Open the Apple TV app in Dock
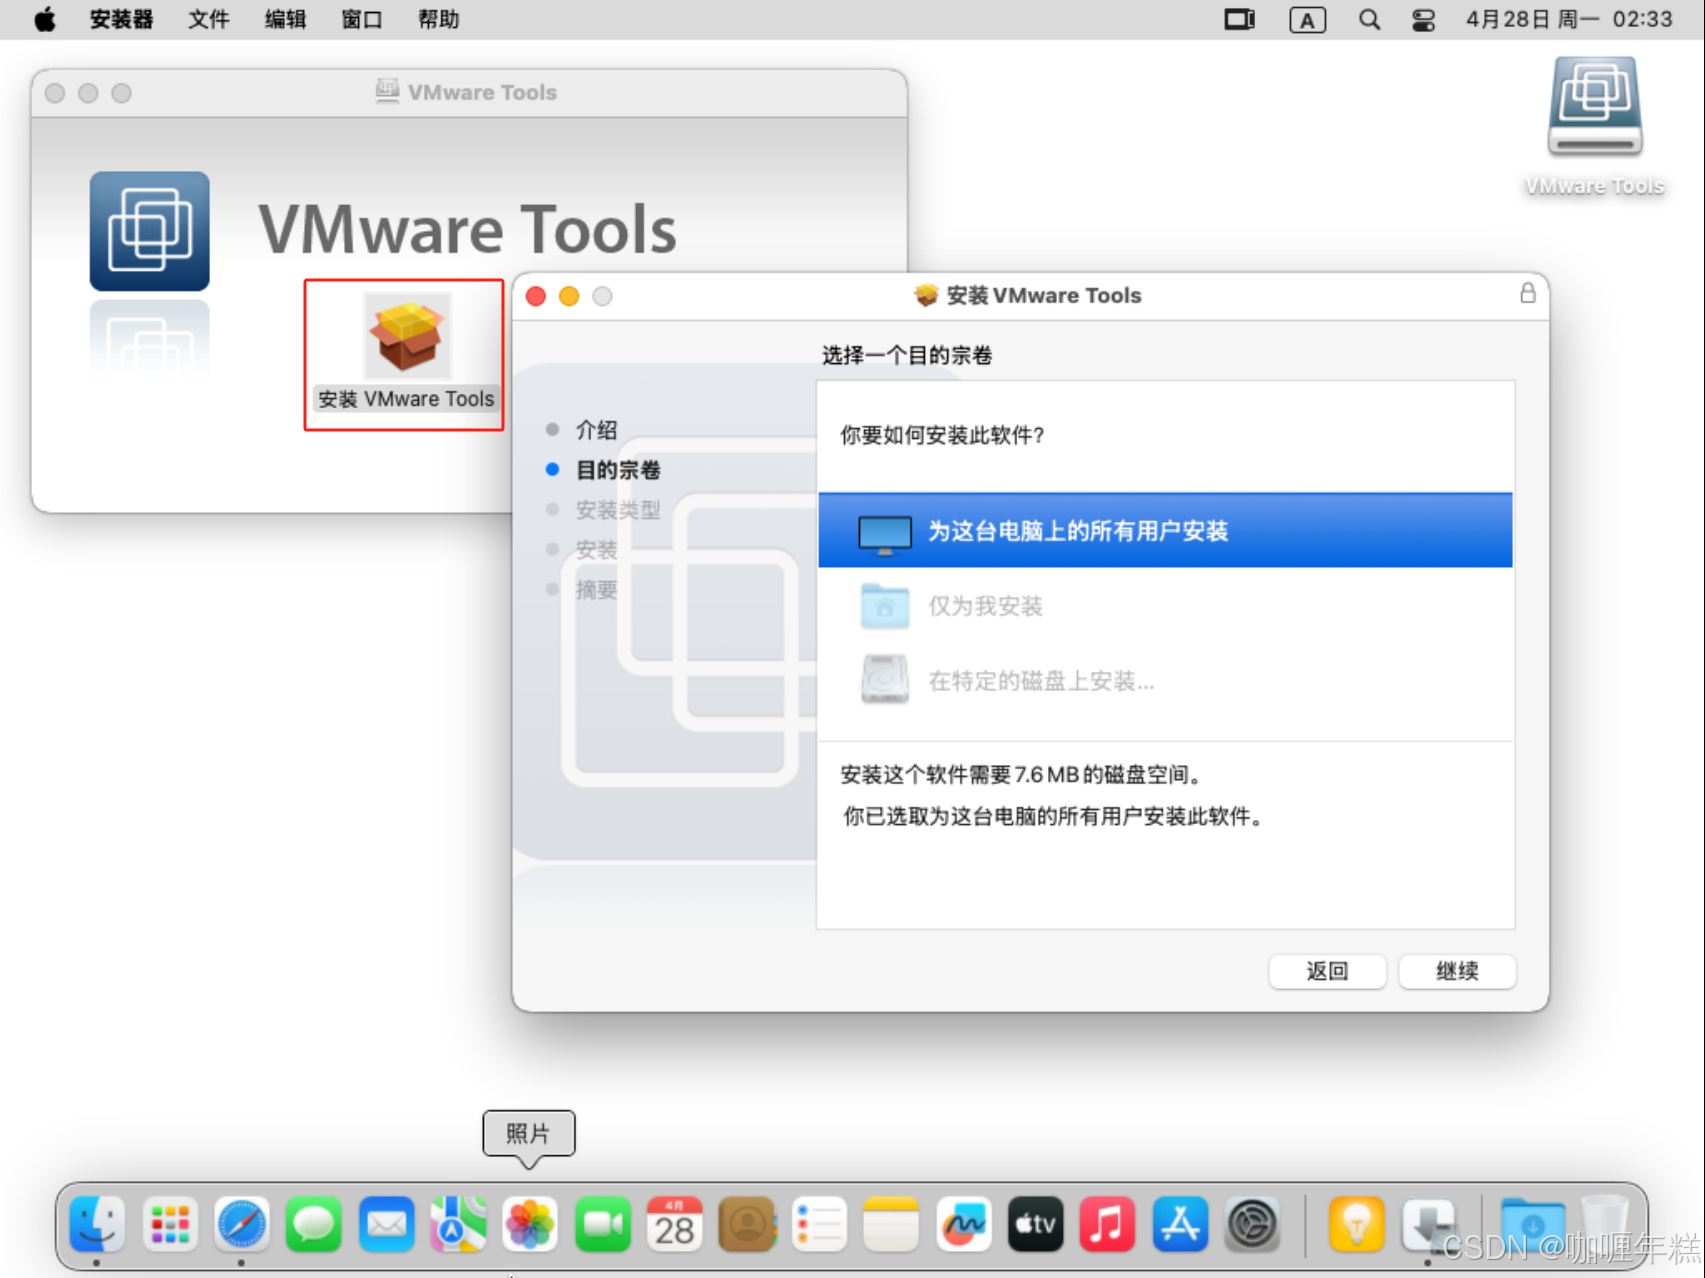The width and height of the screenshot is (1705, 1278). pyautogui.click(x=1035, y=1224)
